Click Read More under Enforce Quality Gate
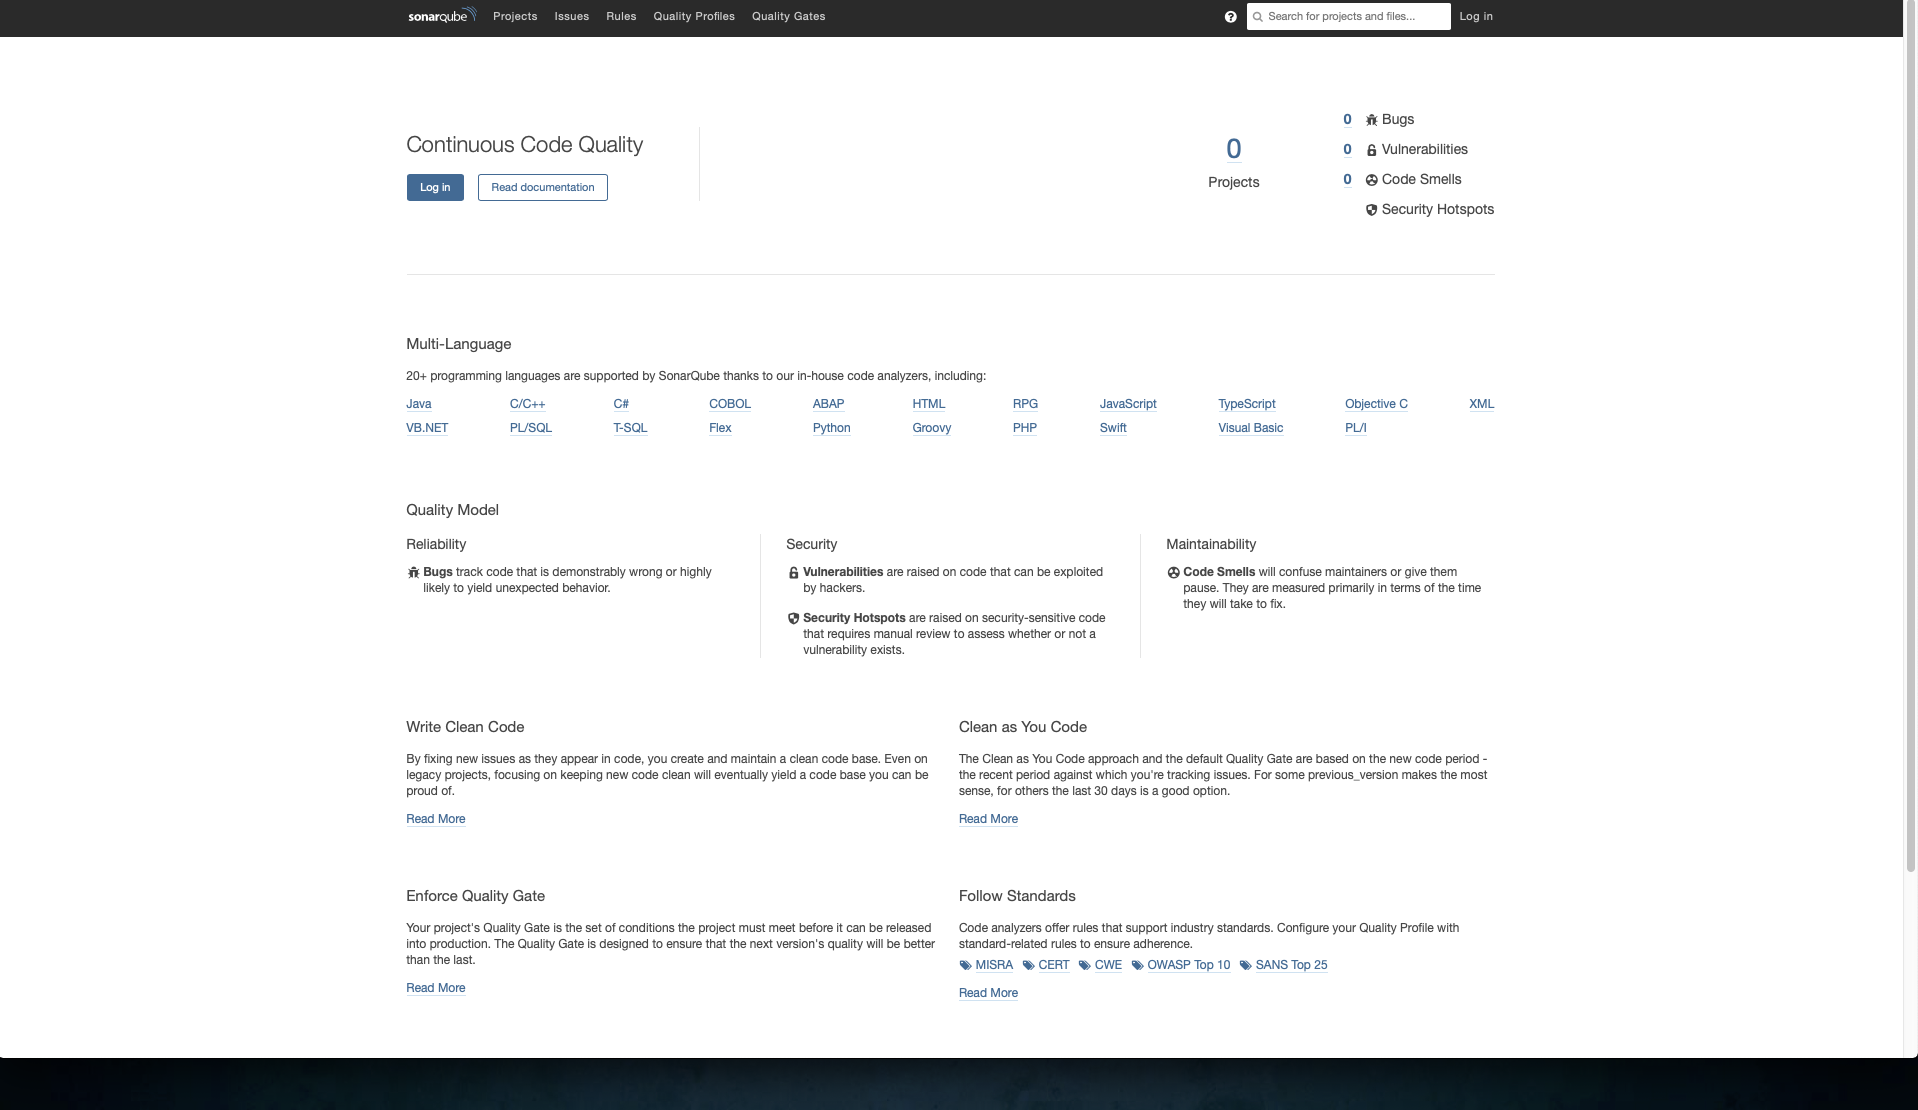The image size is (1918, 1110). point(436,988)
